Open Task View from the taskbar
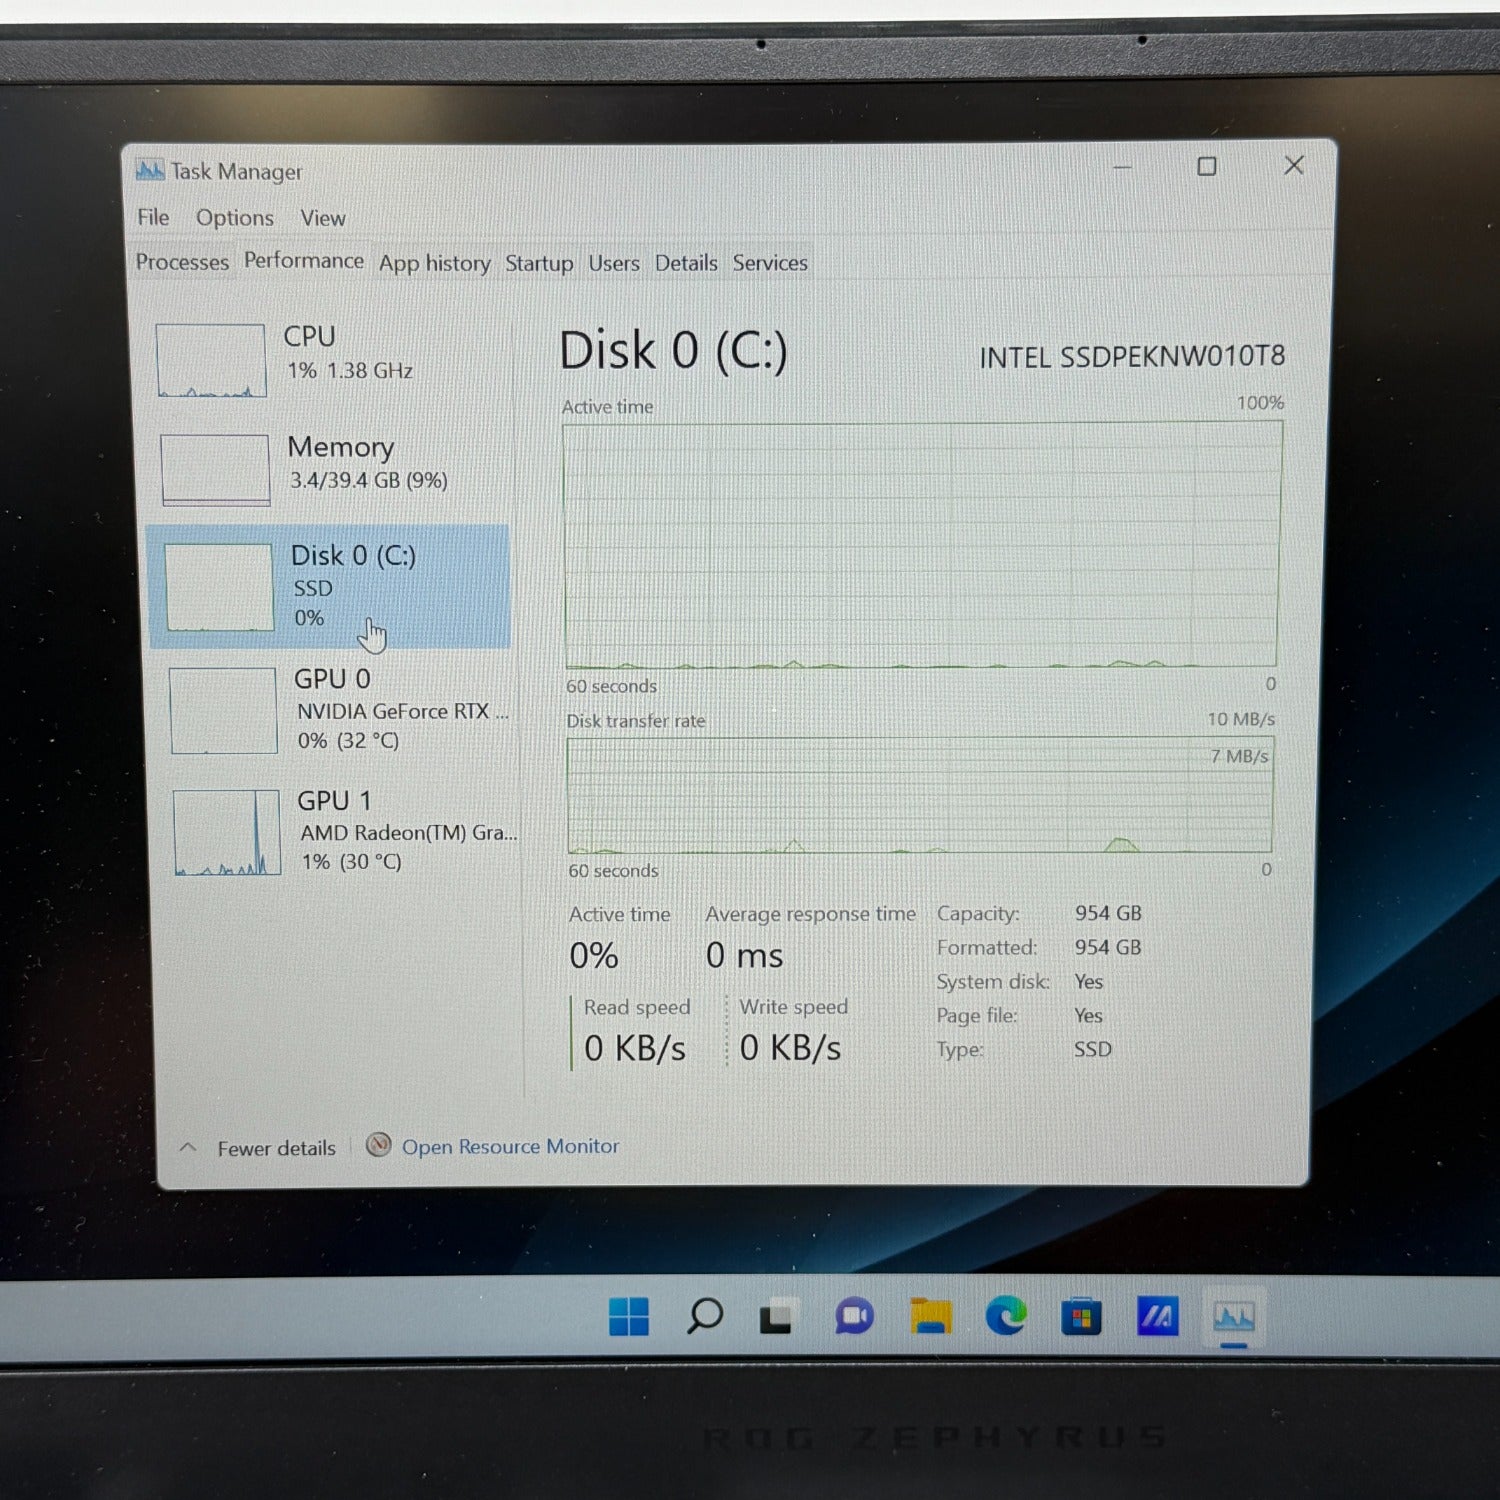1500x1500 pixels. pos(779,1317)
